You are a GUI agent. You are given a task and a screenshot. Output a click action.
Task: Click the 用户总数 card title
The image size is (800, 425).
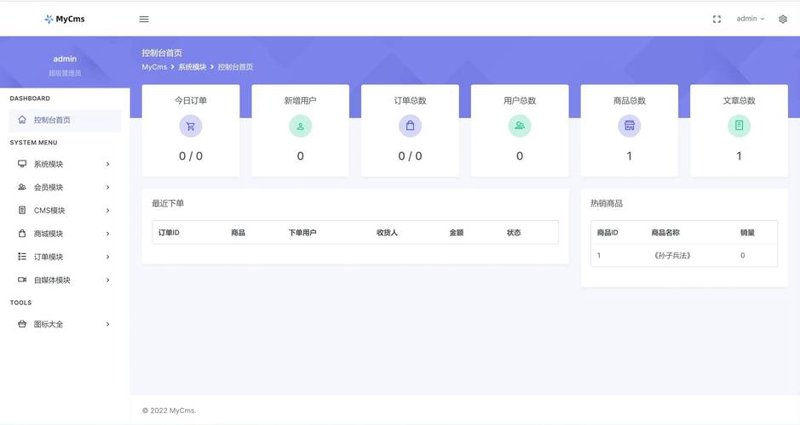click(x=519, y=101)
